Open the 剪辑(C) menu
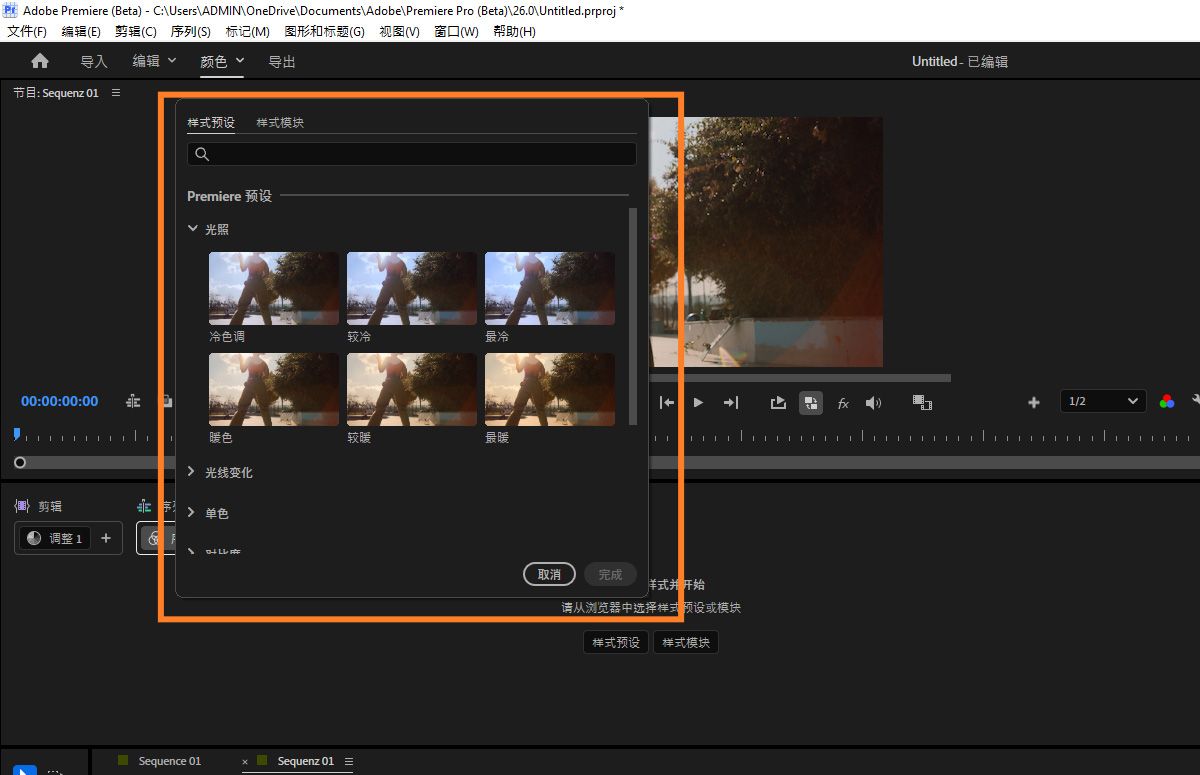The width and height of the screenshot is (1200, 775). [x=136, y=31]
